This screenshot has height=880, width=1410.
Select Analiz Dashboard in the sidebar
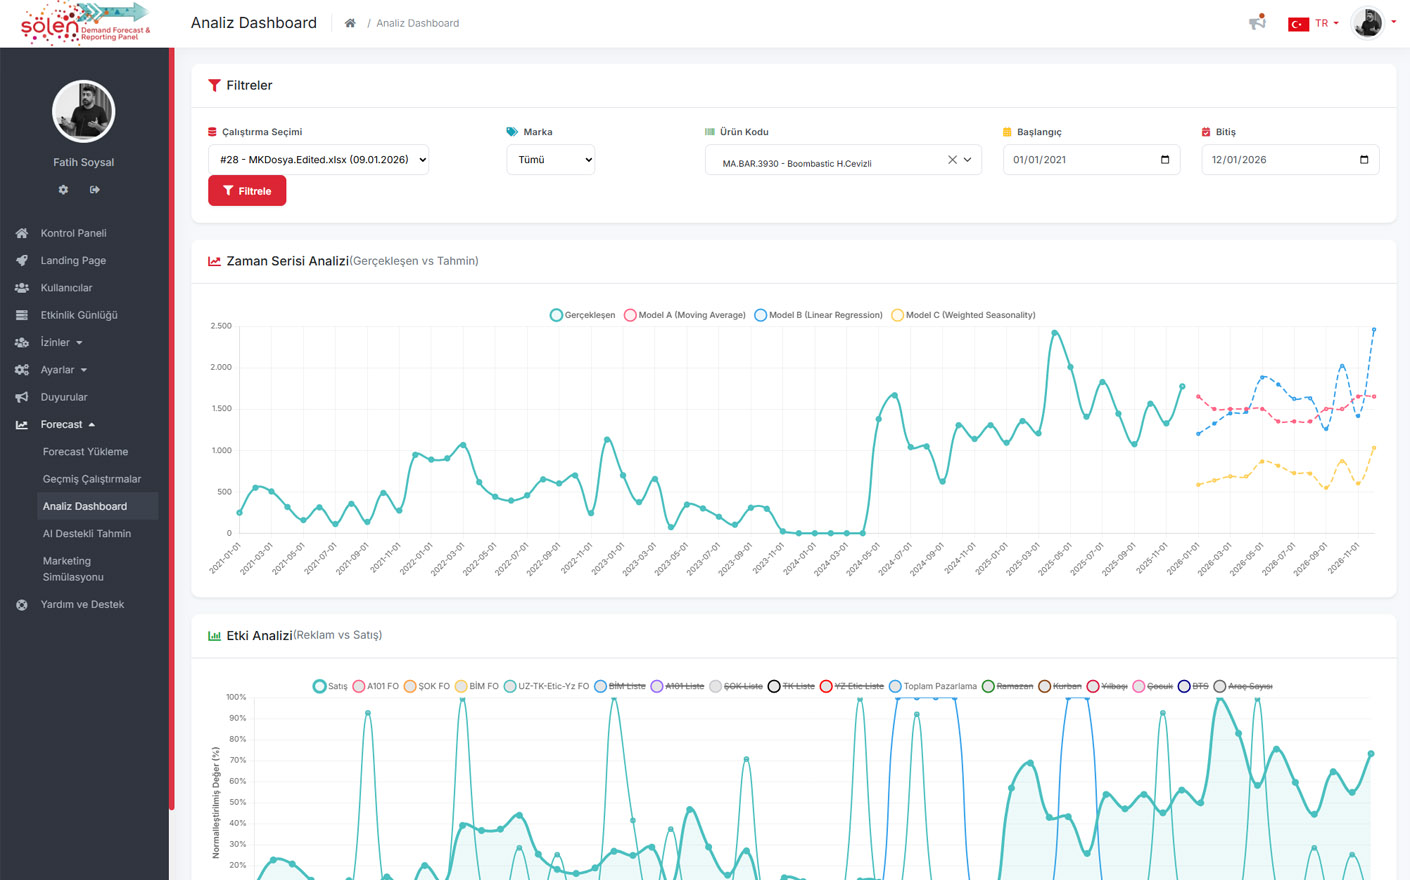tap(96, 506)
